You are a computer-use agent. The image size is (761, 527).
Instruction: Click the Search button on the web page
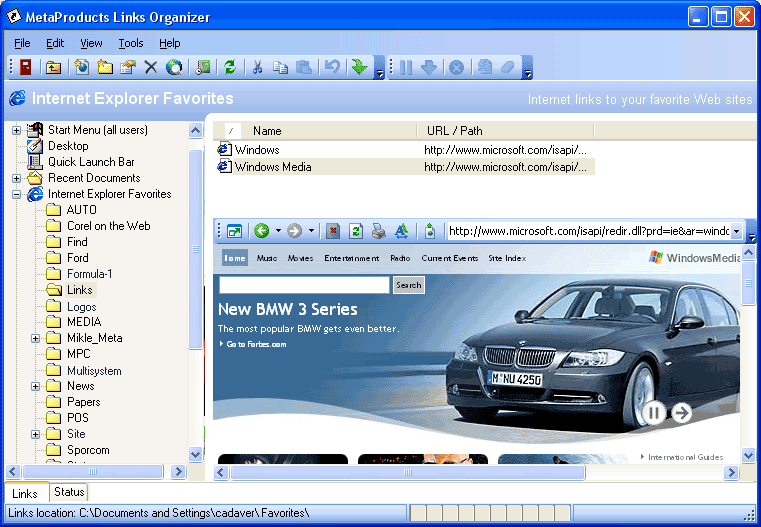(408, 285)
